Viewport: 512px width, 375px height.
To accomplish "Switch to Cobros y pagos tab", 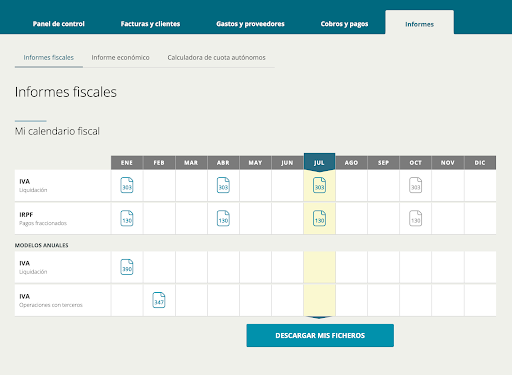I will pyautogui.click(x=344, y=24).
